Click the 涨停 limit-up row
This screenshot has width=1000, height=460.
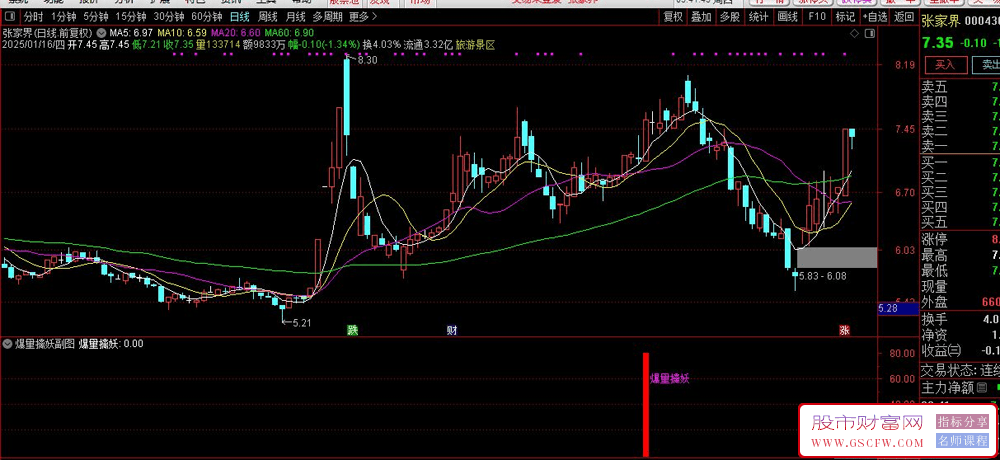(x=960, y=240)
